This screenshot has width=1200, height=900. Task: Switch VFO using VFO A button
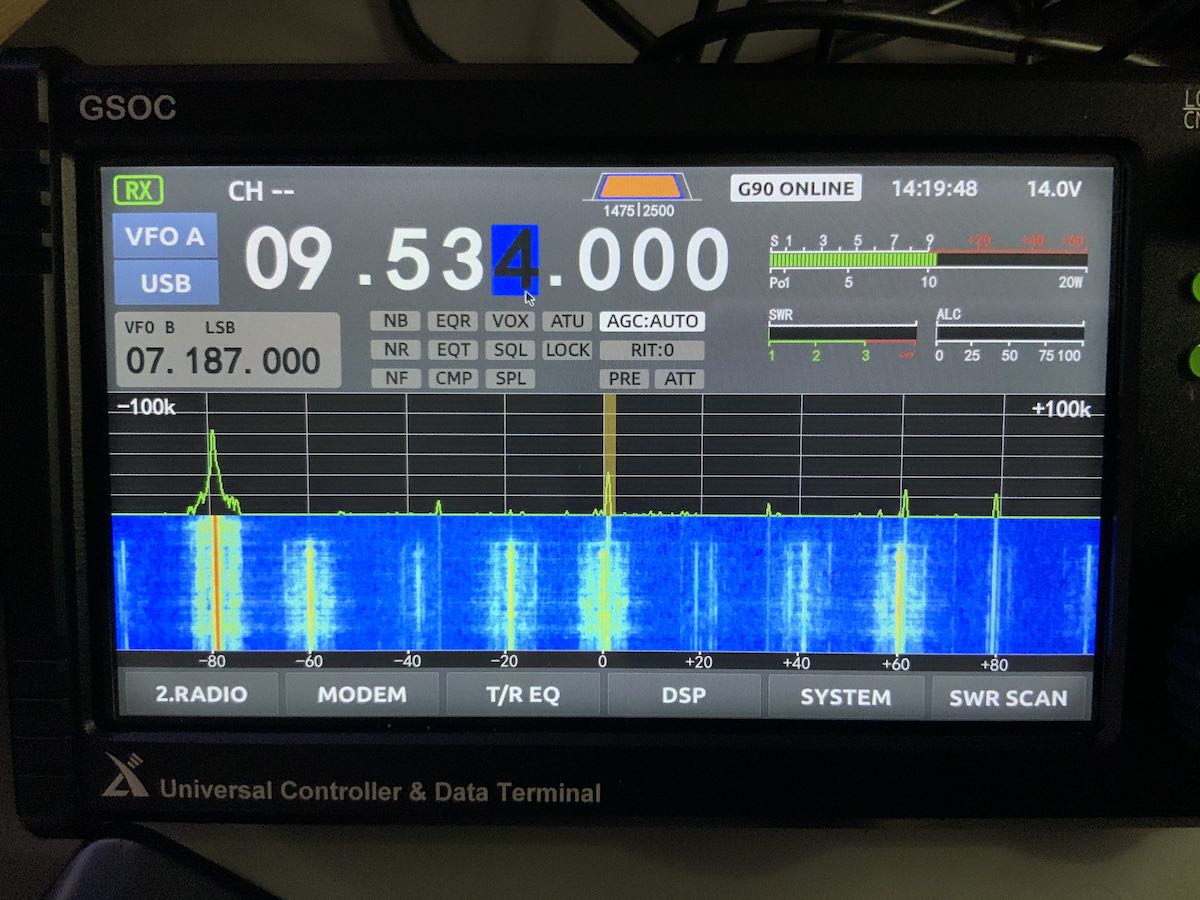click(165, 236)
